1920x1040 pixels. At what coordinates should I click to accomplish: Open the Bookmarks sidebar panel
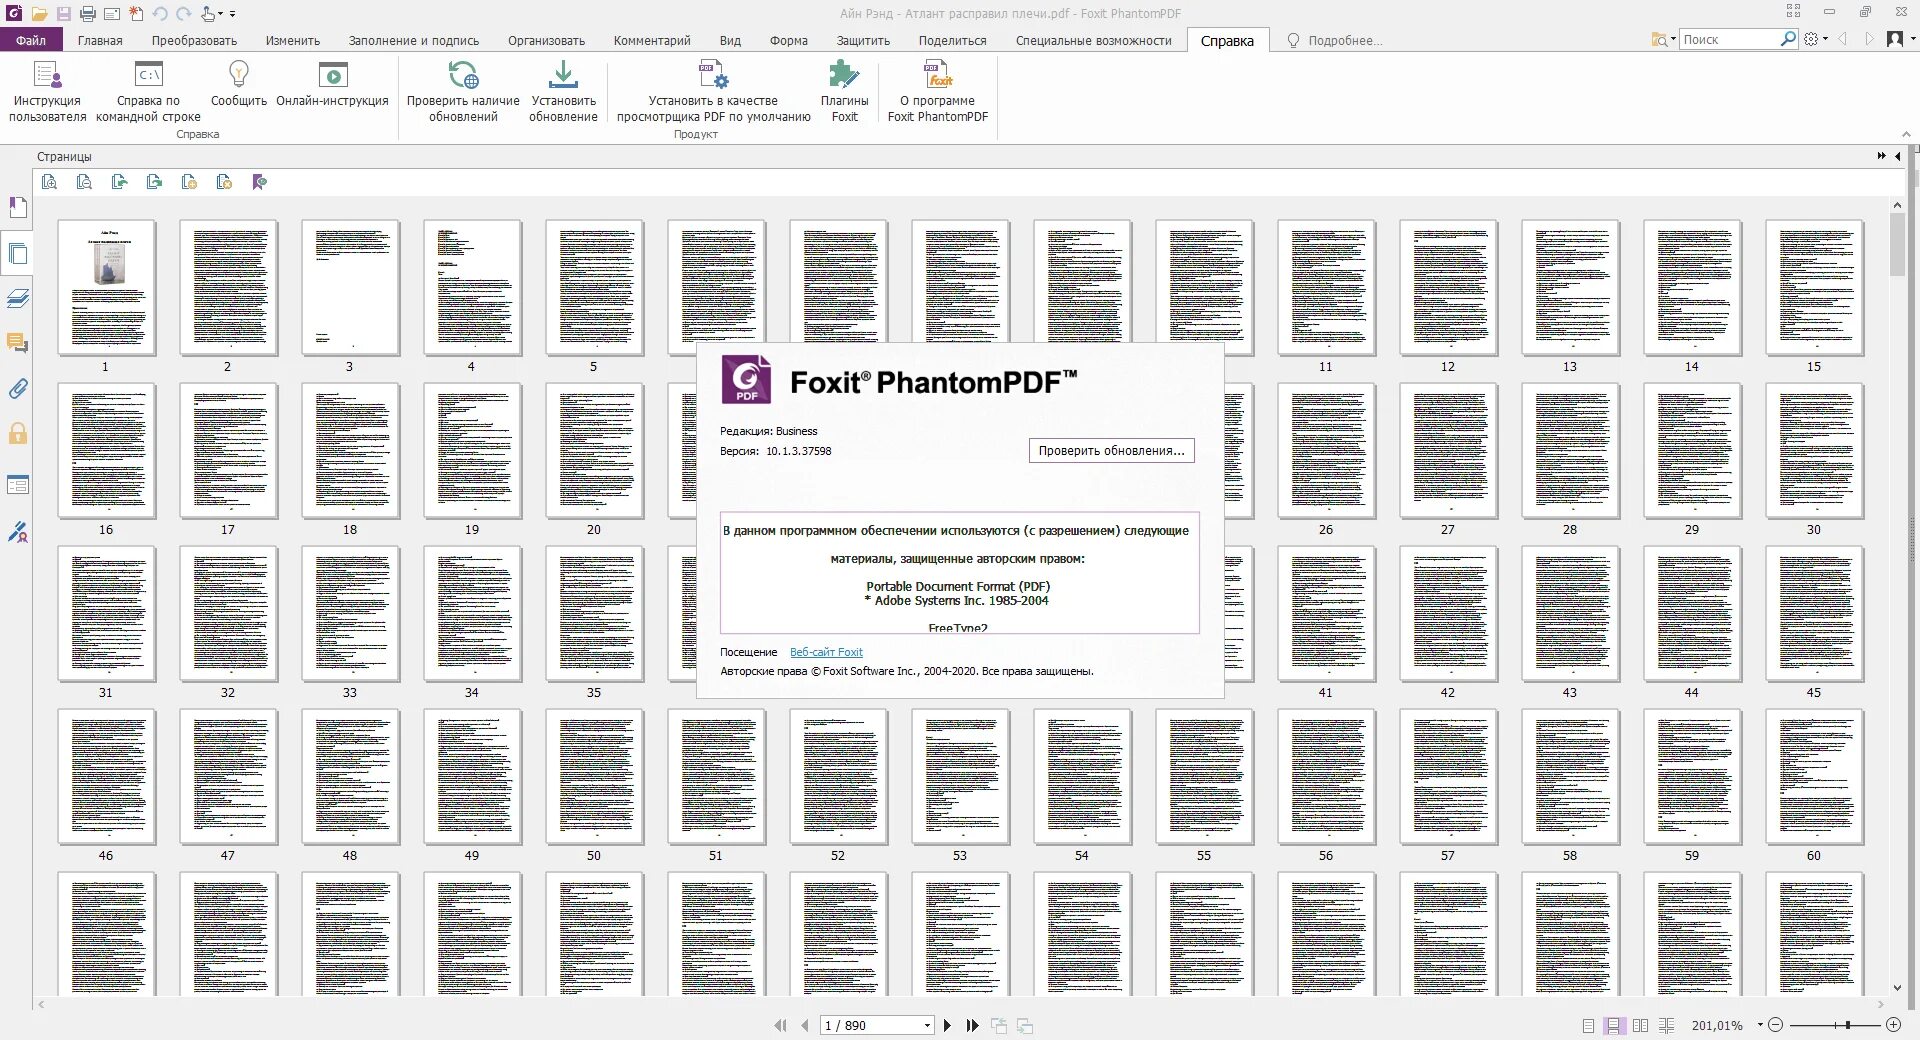18,208
